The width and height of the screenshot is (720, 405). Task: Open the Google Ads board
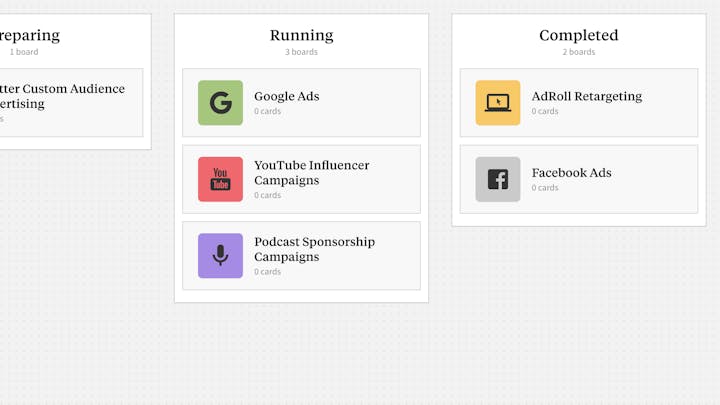point(301,103)
